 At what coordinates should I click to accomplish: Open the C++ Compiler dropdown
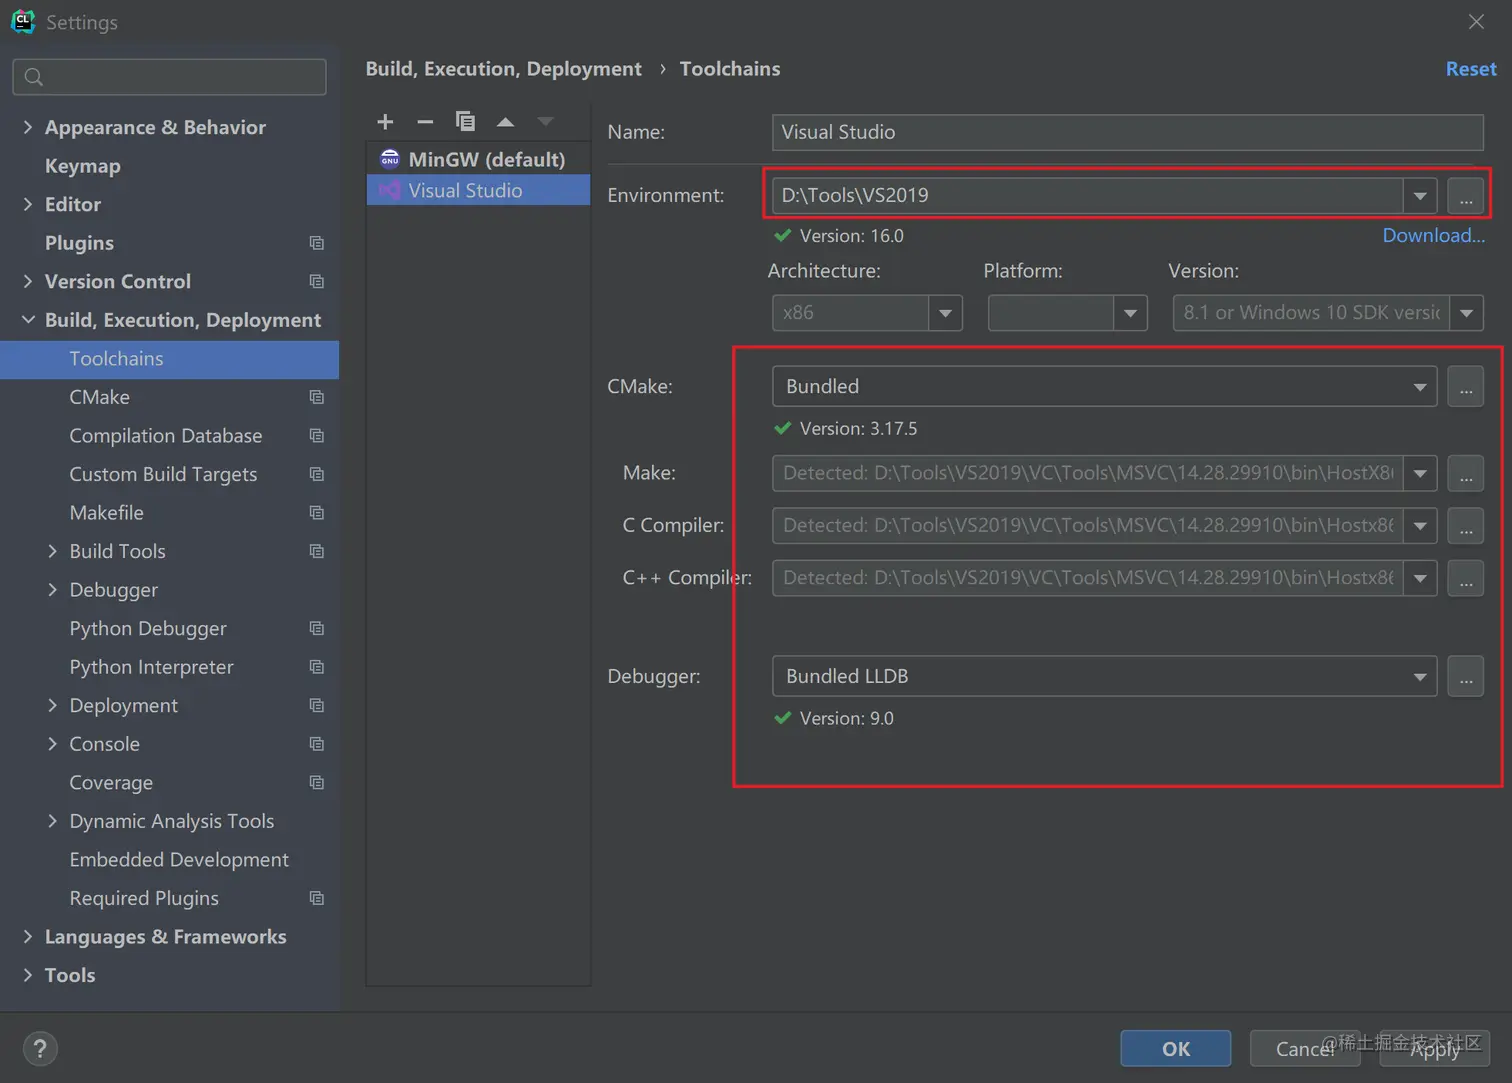(x=1420, y=578)
